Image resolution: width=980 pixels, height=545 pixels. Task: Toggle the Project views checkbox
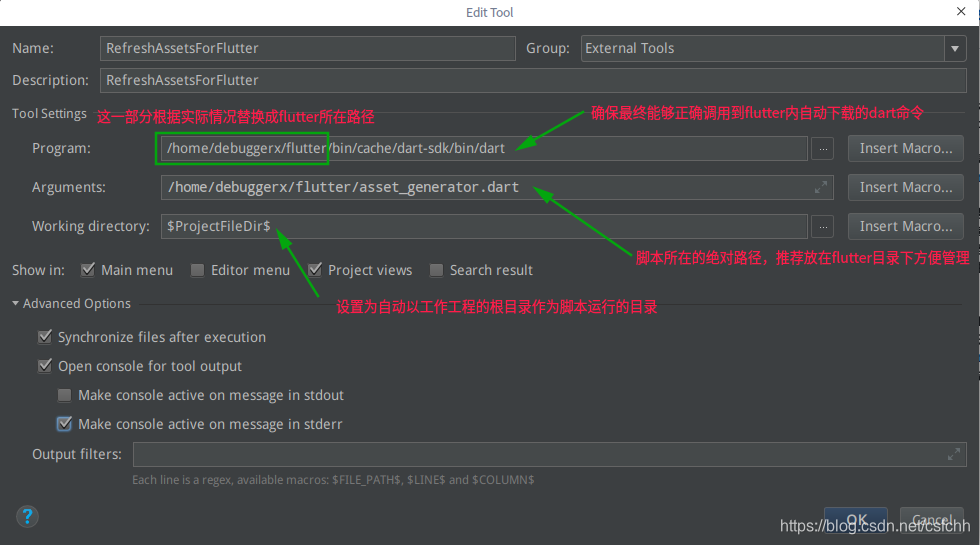point(315,269)
